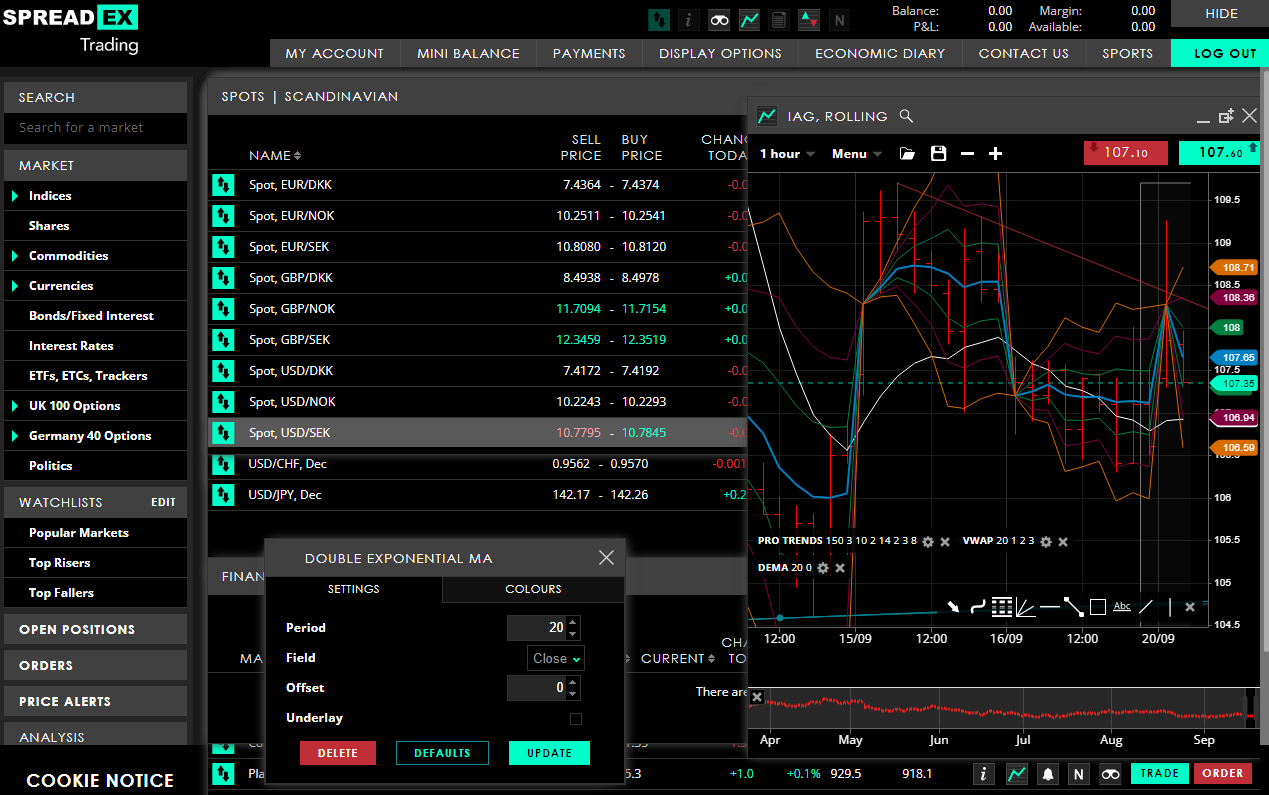
Task: Toggle the N news icon in top toolbar
Action: pos(839,20)
